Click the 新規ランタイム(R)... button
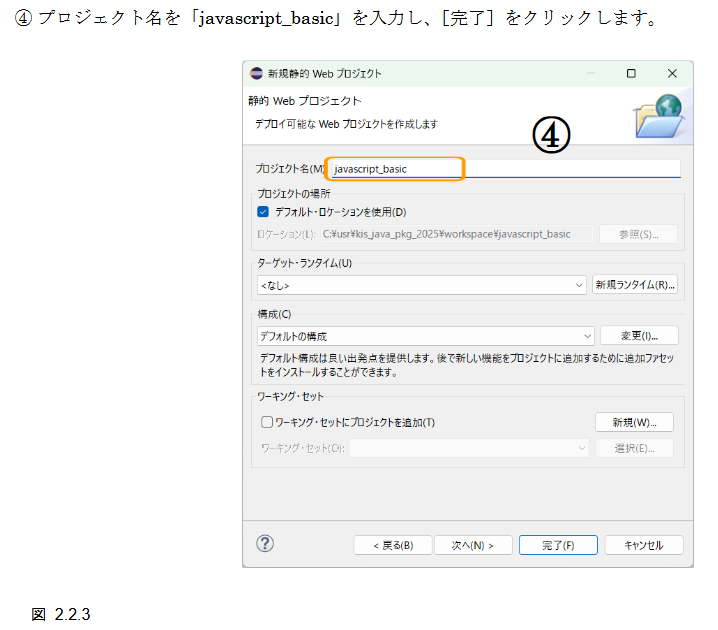The image size is (718, 630). [635, 285]
